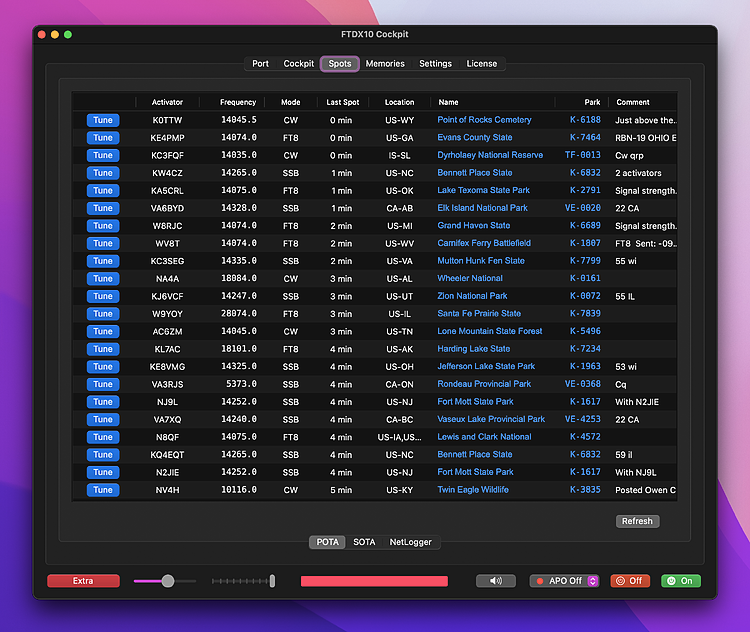
Task: Switch to the Memories tab
Action: [385, 64]
